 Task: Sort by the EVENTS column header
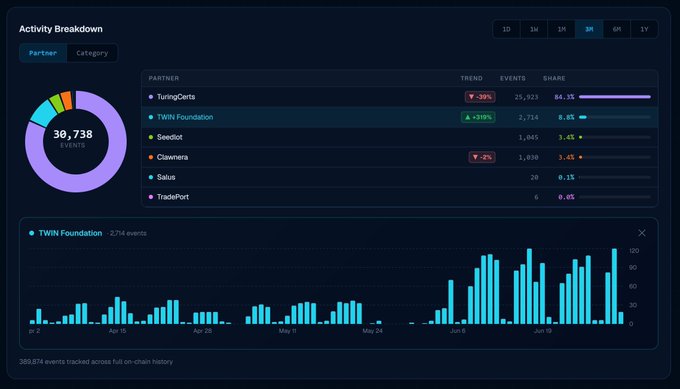tap(513, 78)
